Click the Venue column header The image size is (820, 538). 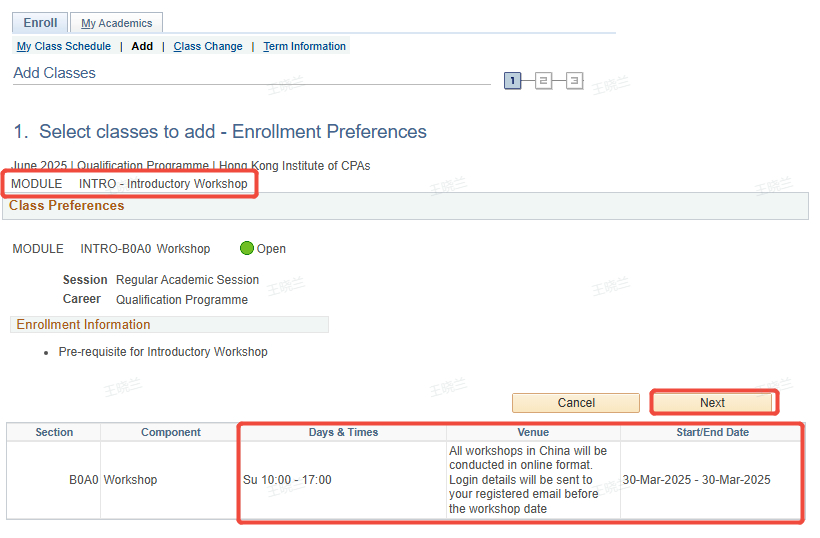click(x=533, y=432)
